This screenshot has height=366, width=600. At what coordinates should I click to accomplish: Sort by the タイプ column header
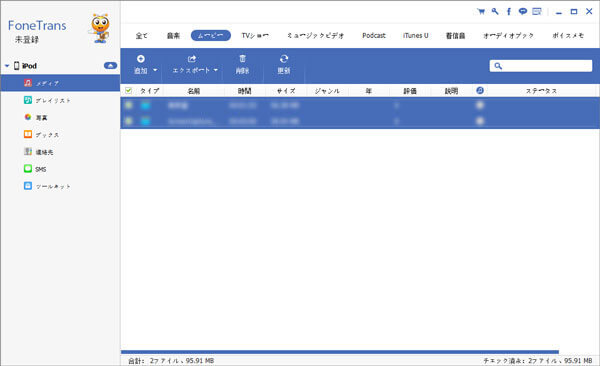[x=150, y=91]
